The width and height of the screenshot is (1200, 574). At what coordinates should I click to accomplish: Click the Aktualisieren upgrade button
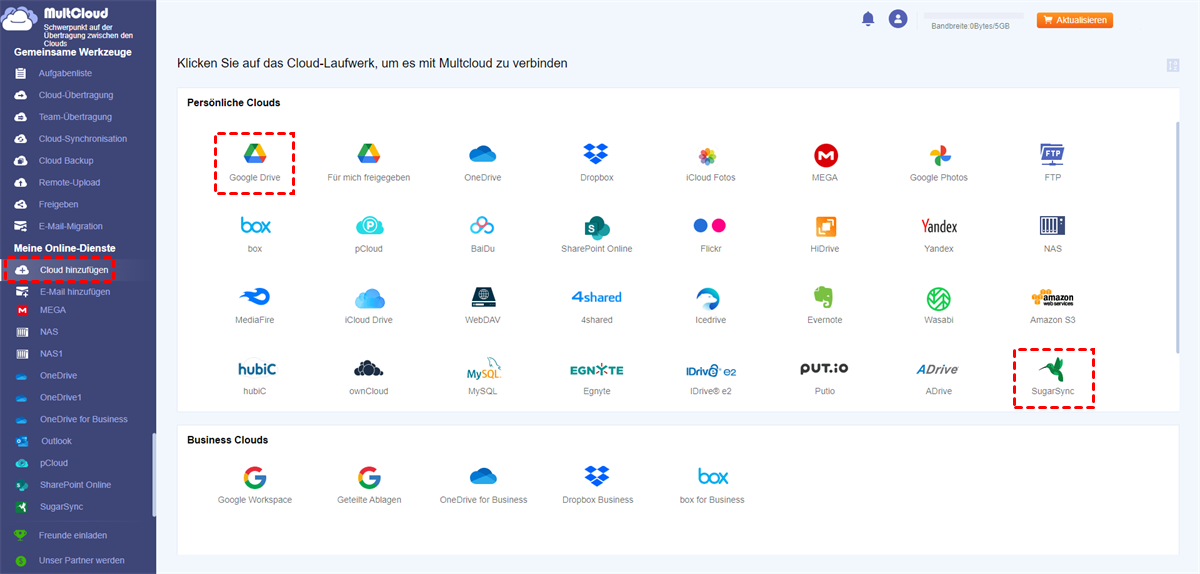1075,20
